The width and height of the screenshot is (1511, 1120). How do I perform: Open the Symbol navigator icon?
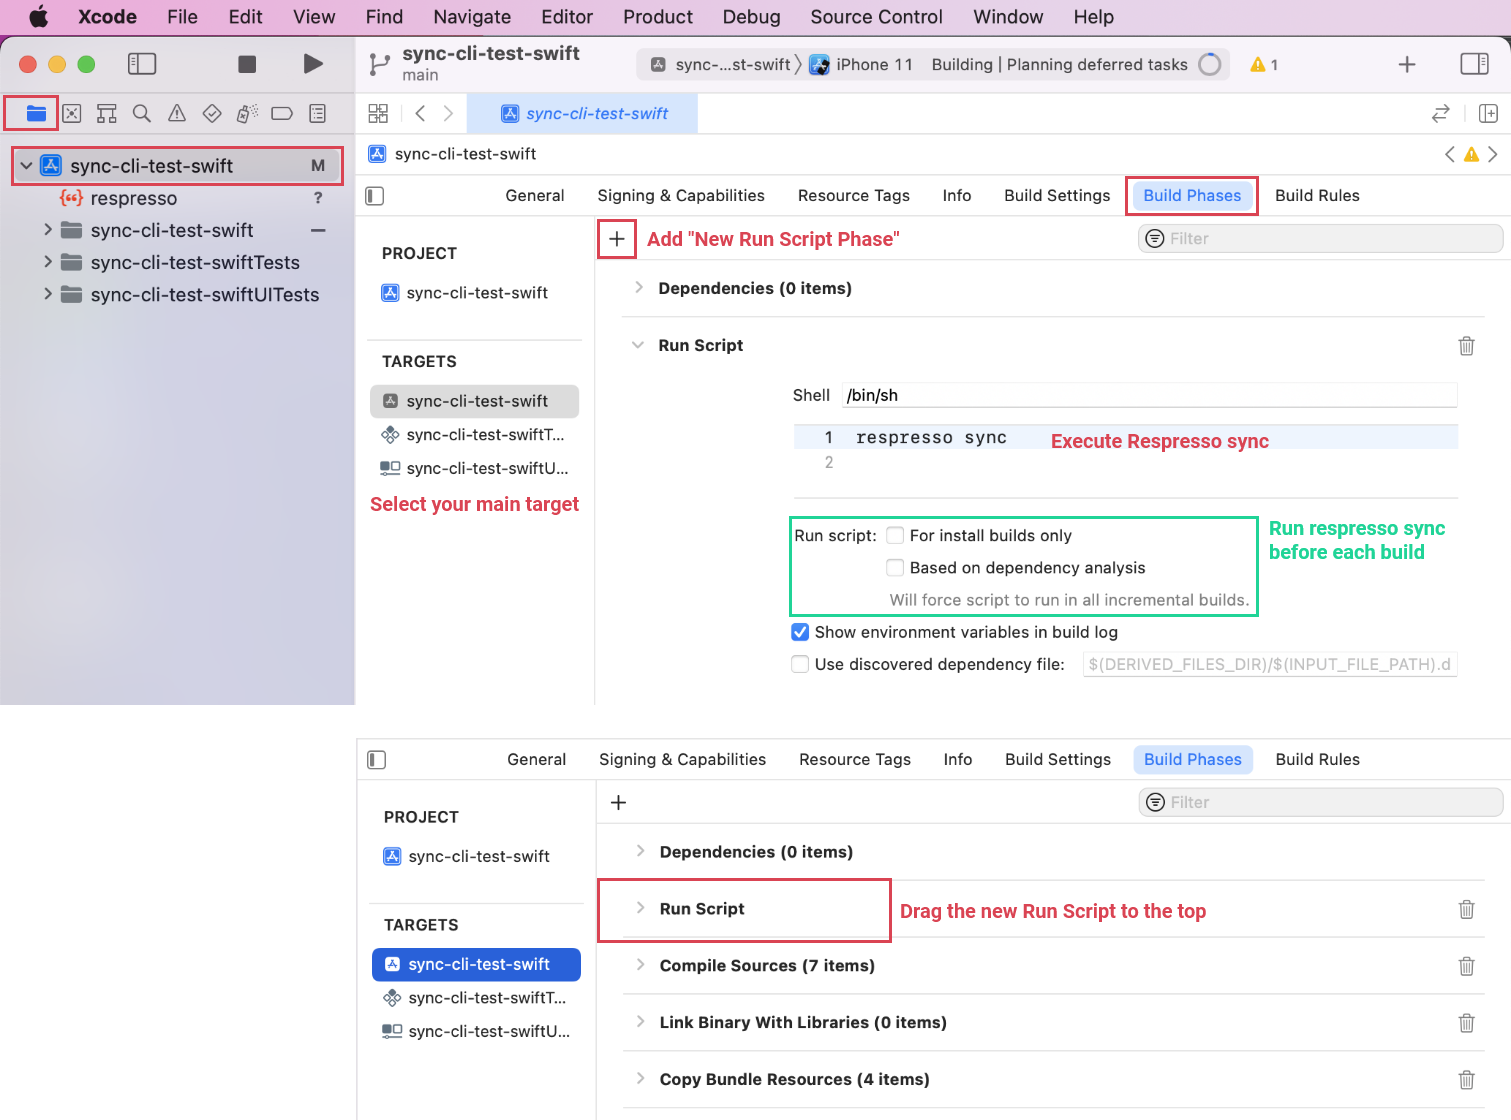[107, 113]
